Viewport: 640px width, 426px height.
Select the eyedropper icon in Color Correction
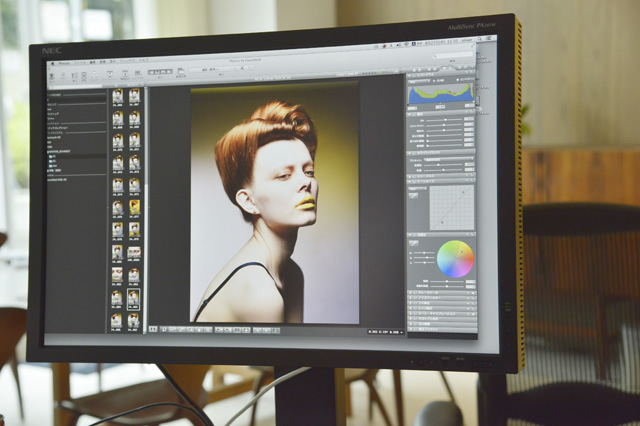[414, 243]
